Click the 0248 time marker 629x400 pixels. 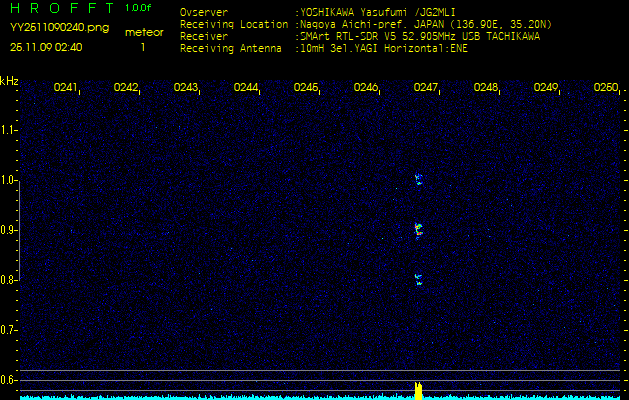click(x=486, y=87)
